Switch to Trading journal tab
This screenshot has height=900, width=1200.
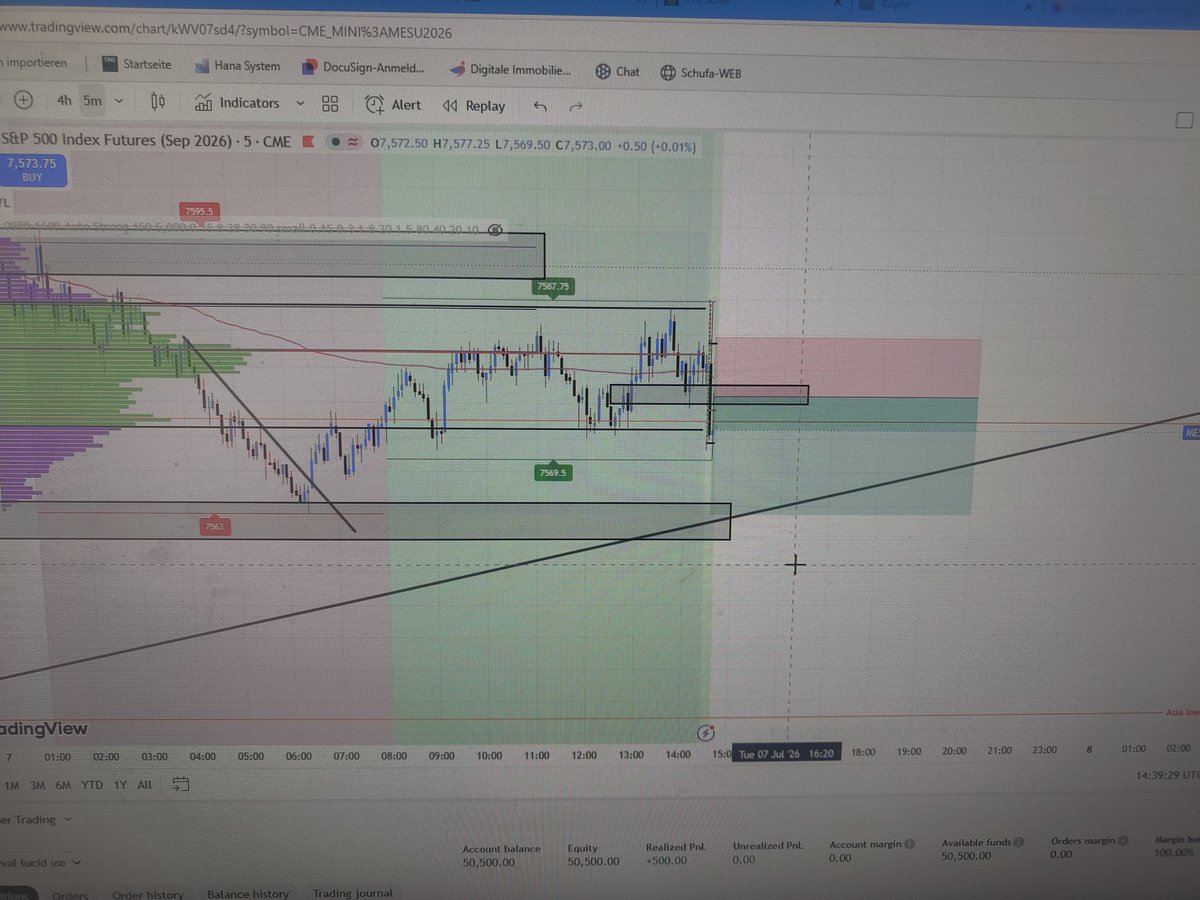tap(353, 893)
